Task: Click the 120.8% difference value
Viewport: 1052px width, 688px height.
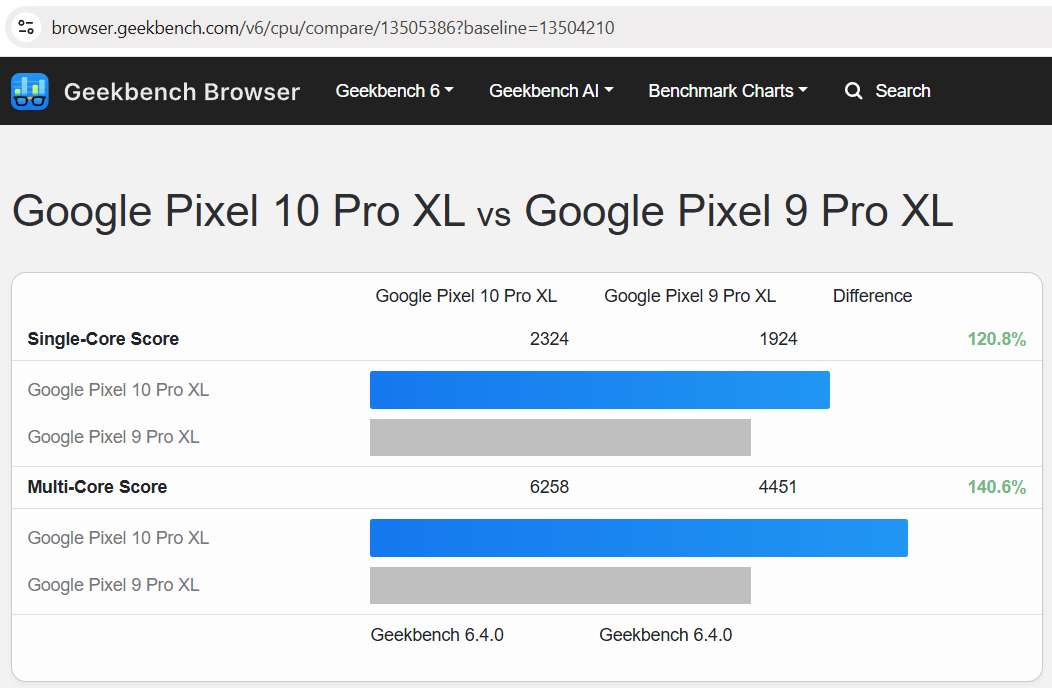Action: [996, 339]
